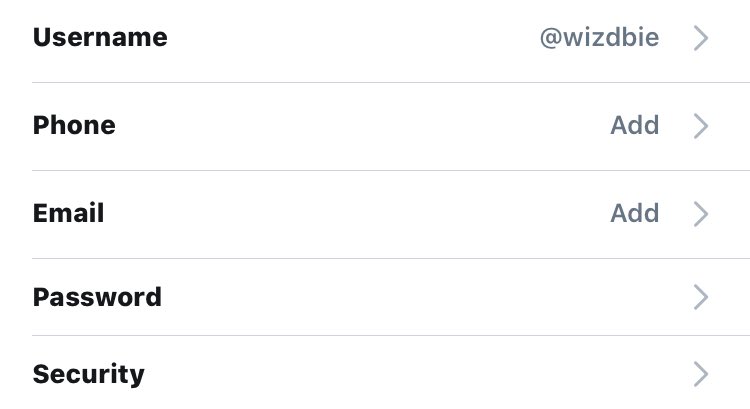The height and width of the screenshot is (409, 750).
Task: Click empty space in the Username row
Action: point(354,38)
